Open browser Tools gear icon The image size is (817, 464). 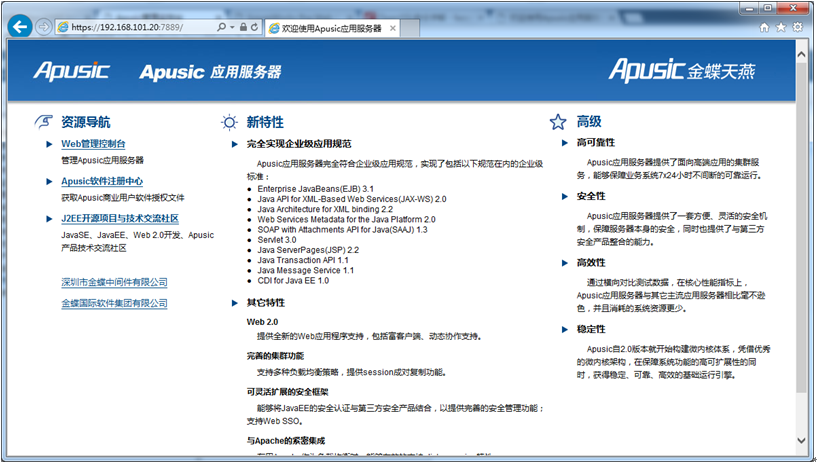798,27
